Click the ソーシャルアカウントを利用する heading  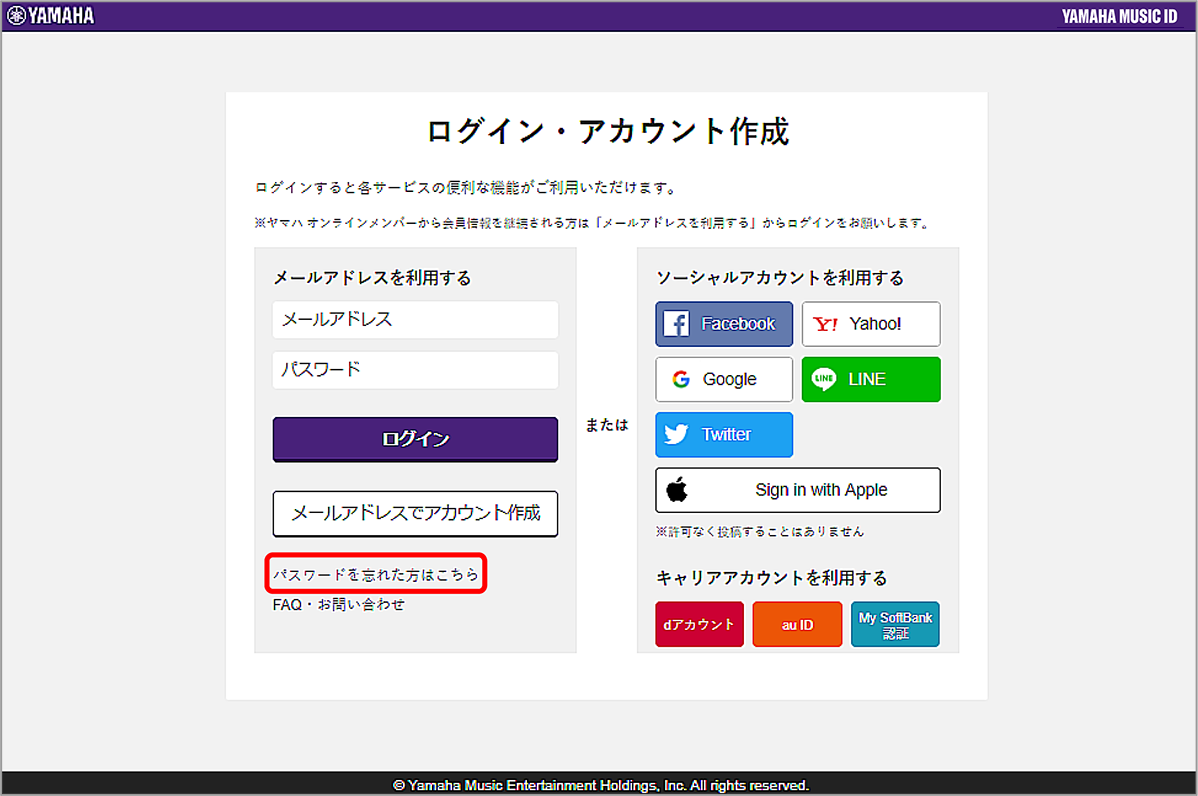tap(779, 278)
